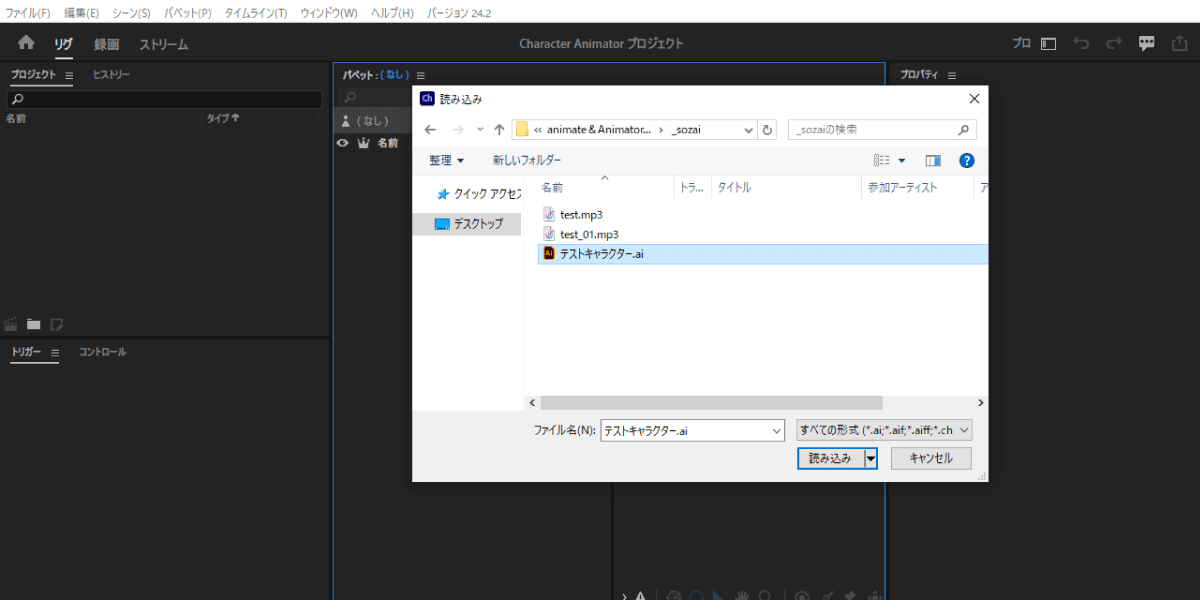Viewport: 1200px width, 600px height.
Task: Switch to コントロール tab
Action: point(103,352)
